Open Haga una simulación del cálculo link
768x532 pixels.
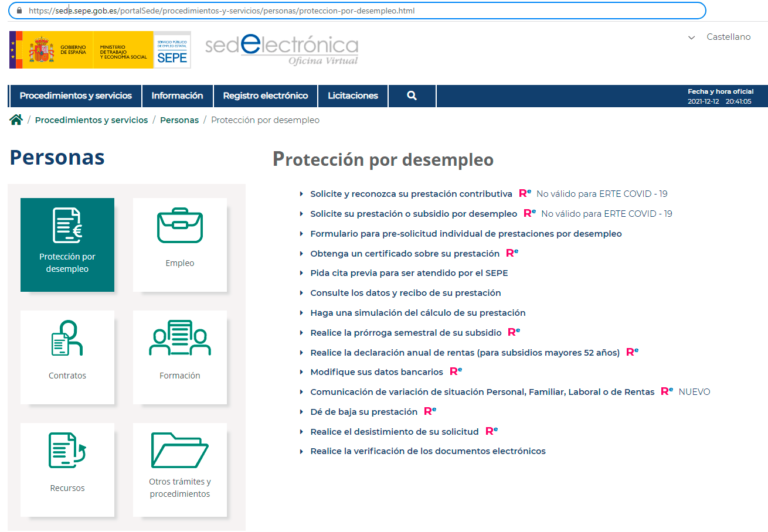pyautogui.click(x=418, y=313)
